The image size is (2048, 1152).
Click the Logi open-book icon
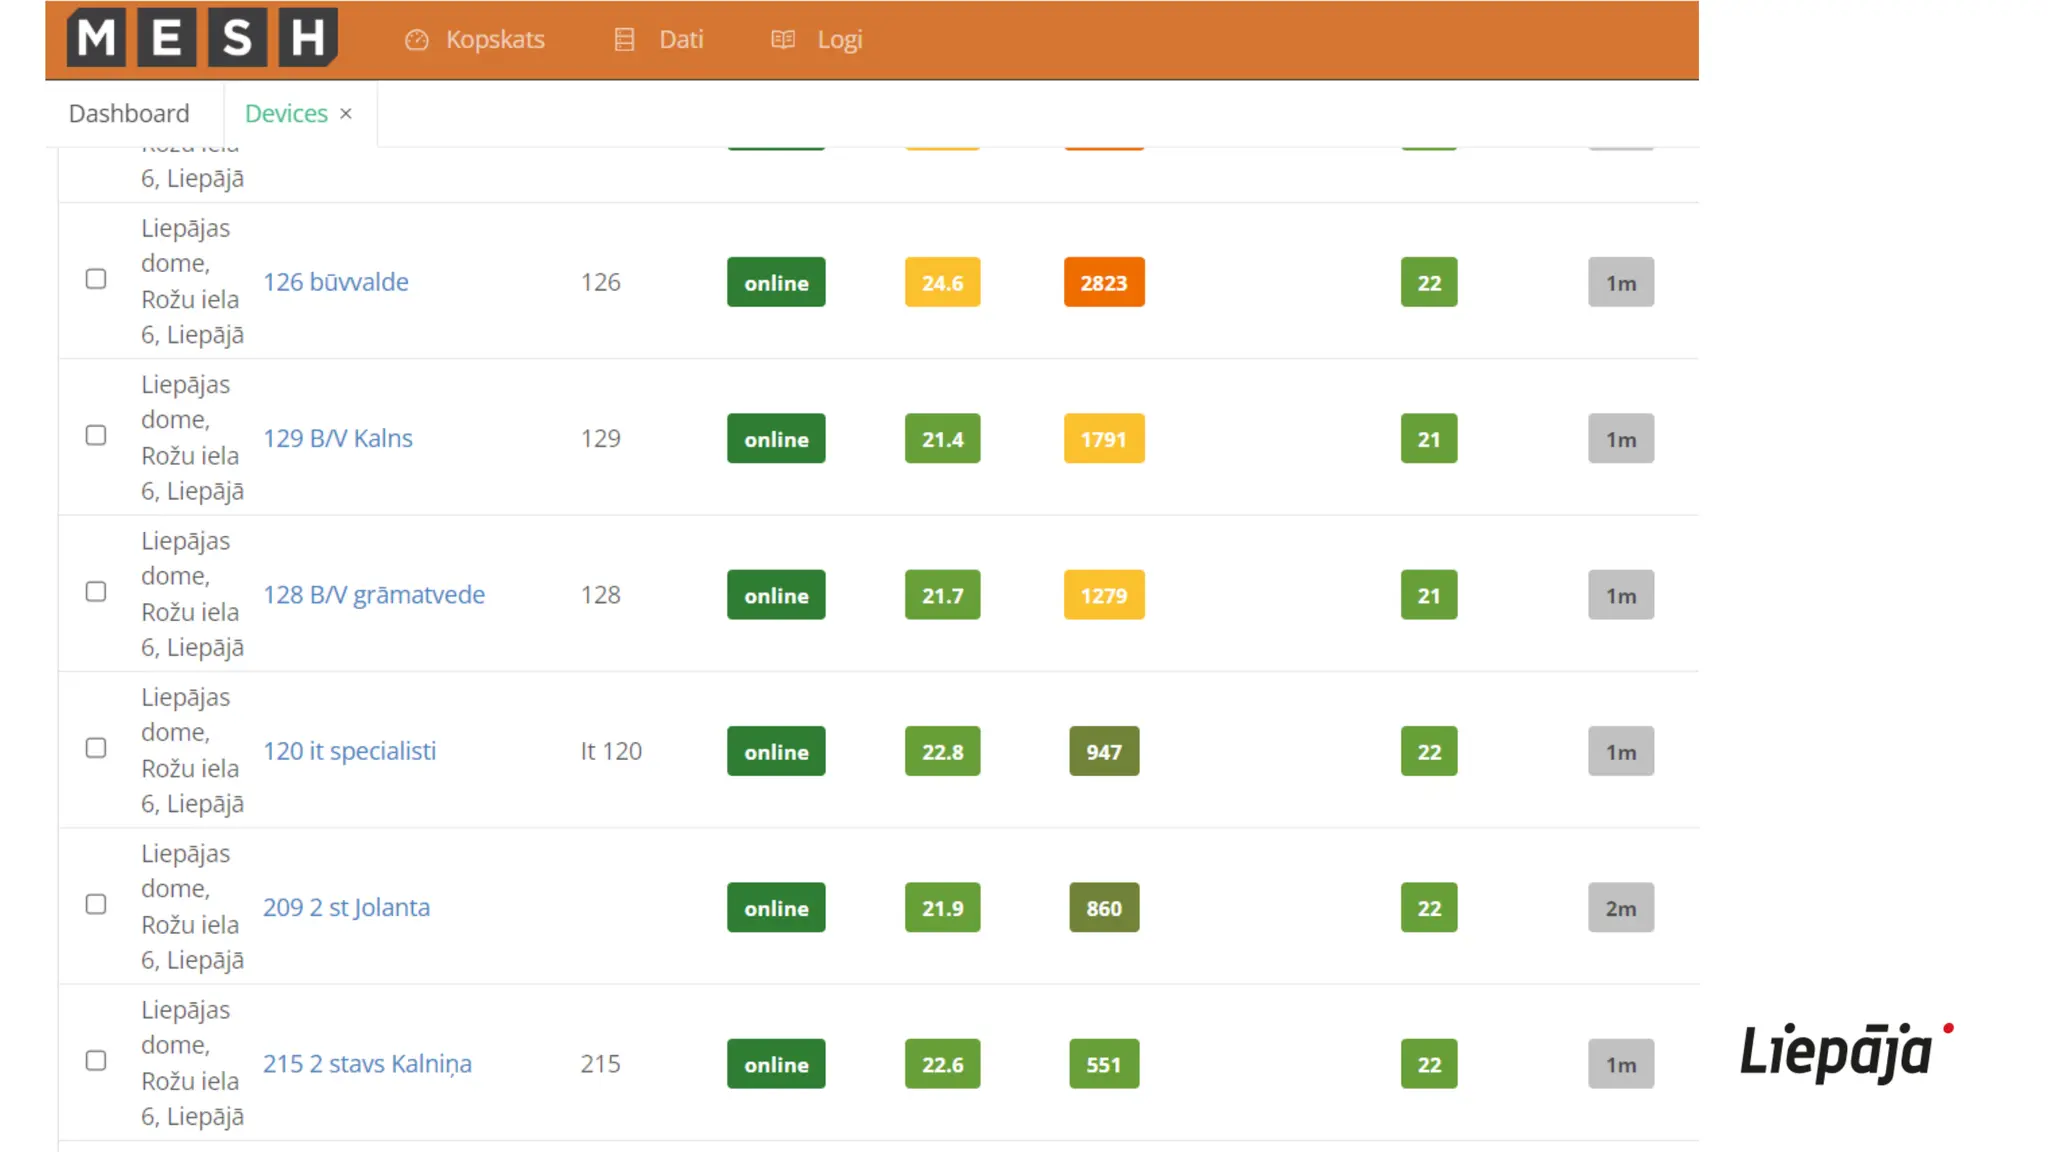point(783,40)
